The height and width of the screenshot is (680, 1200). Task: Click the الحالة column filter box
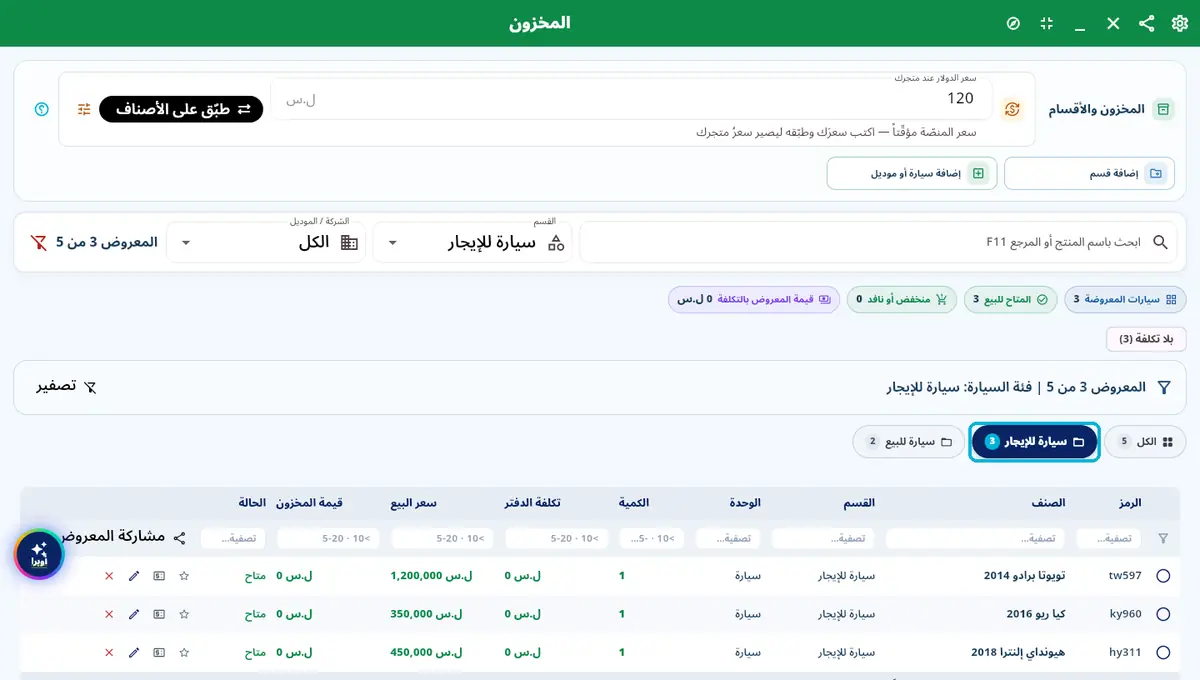coord(233,538)
